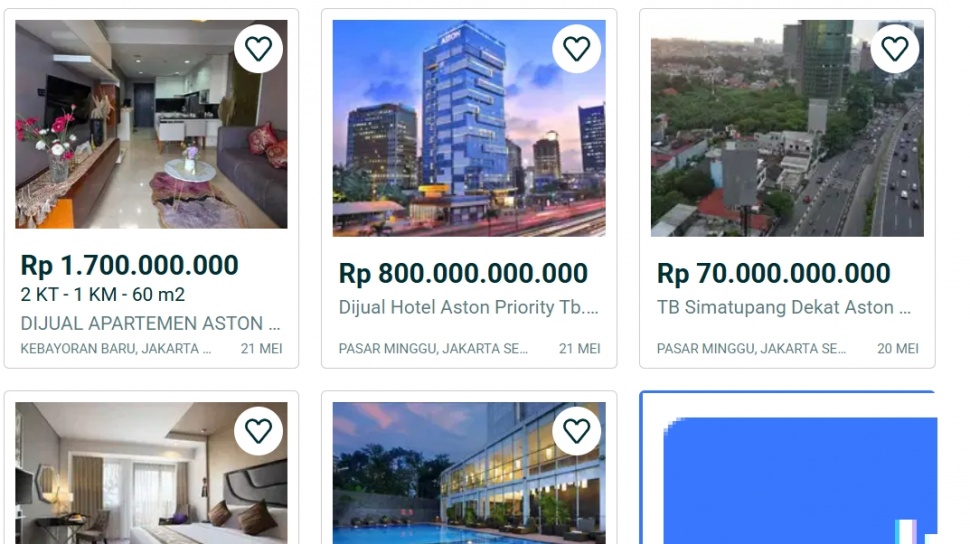970x544 pixels.
Task: Open the apartment living room photo
Action: [152, 124]
